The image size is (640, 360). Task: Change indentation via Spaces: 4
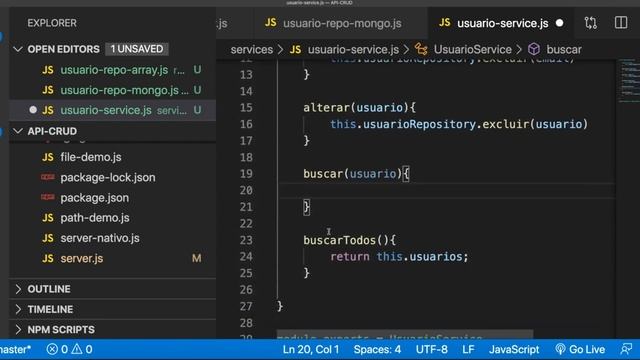pyautogui.click(x=377, y=349)
